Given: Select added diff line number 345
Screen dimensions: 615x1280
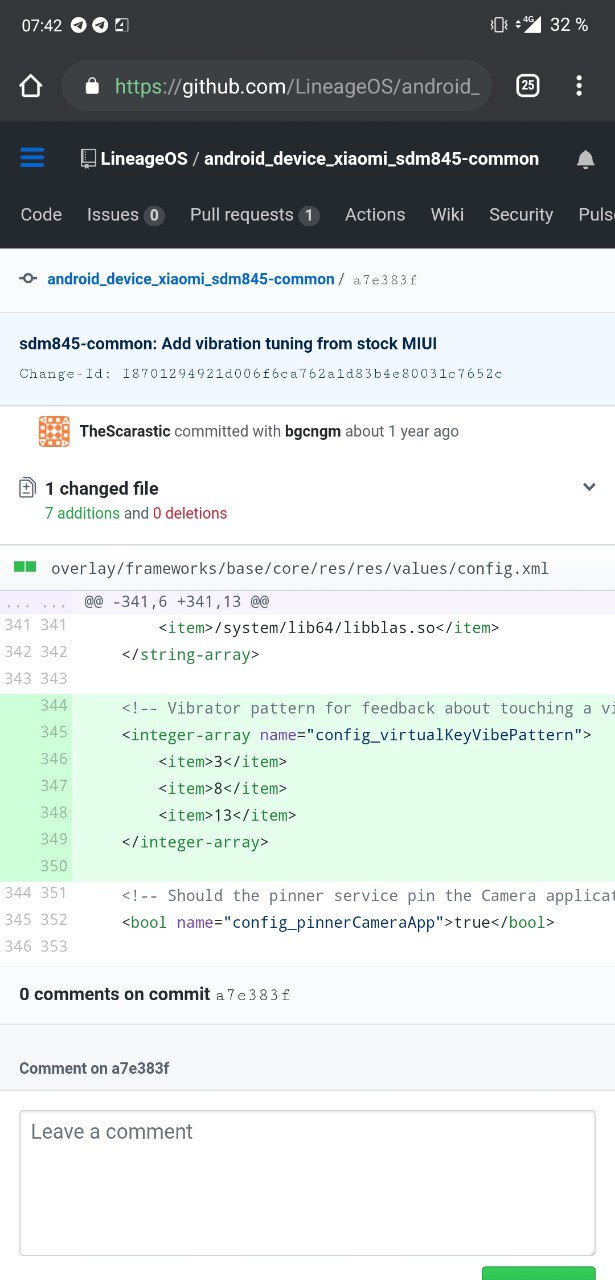Looking at the screenshot, I should (x=54, y=732).
